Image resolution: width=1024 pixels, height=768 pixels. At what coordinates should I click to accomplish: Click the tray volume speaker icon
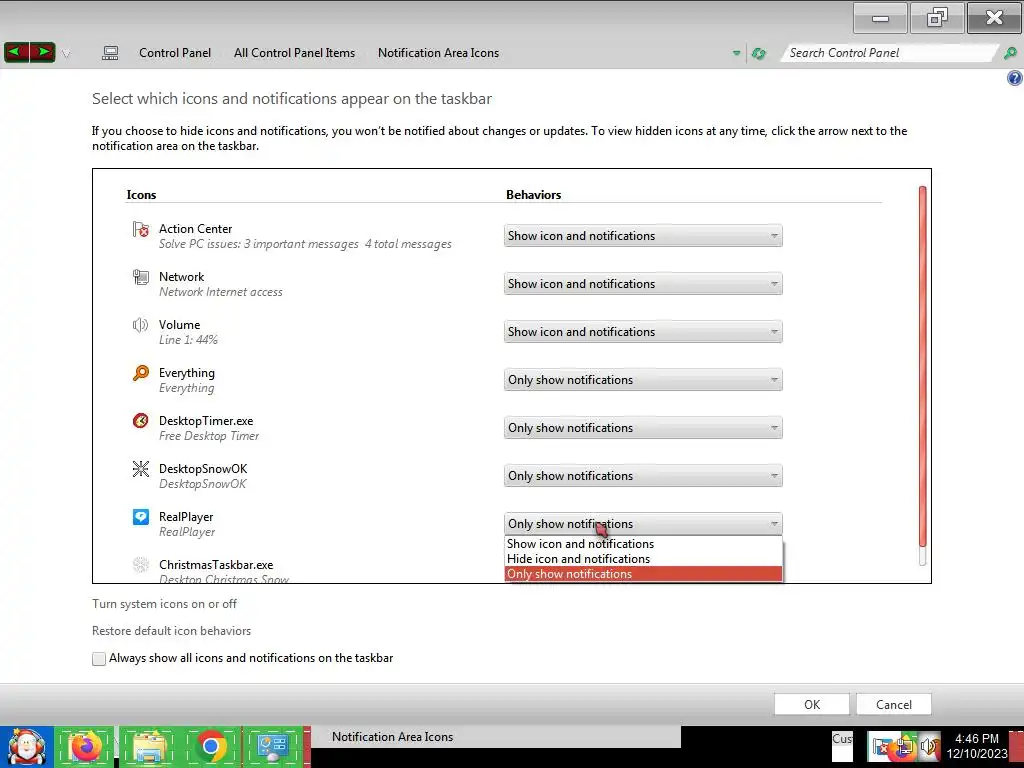tap(928, 746)
